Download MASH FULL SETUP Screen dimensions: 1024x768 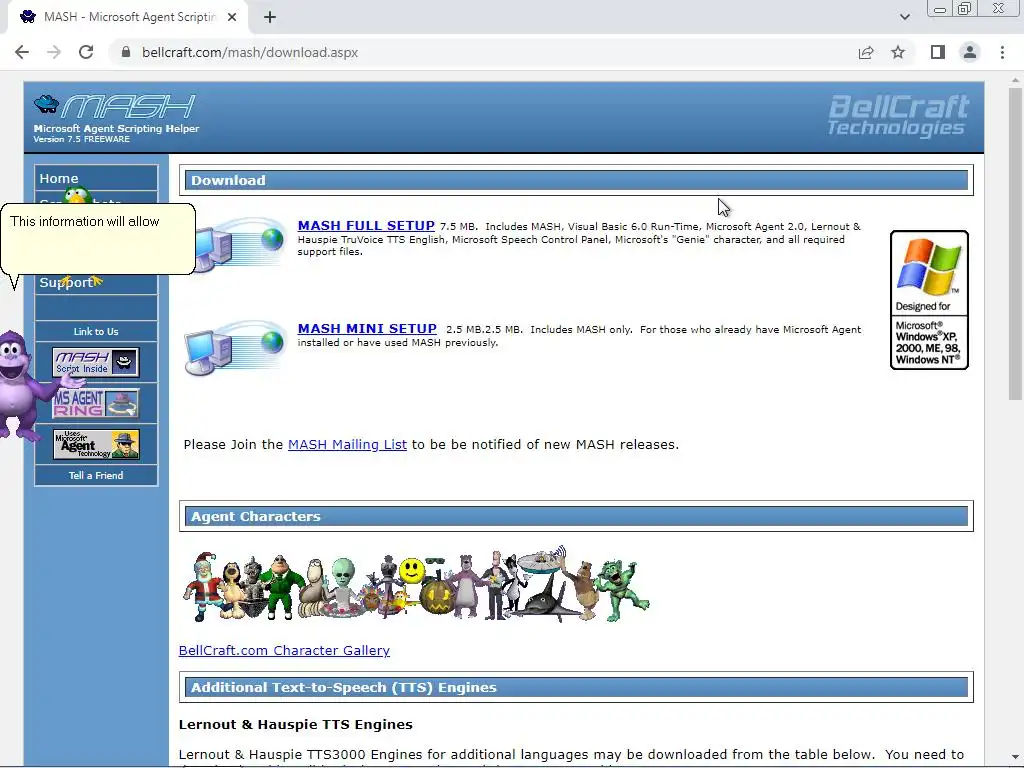click(x=366, y=225)
